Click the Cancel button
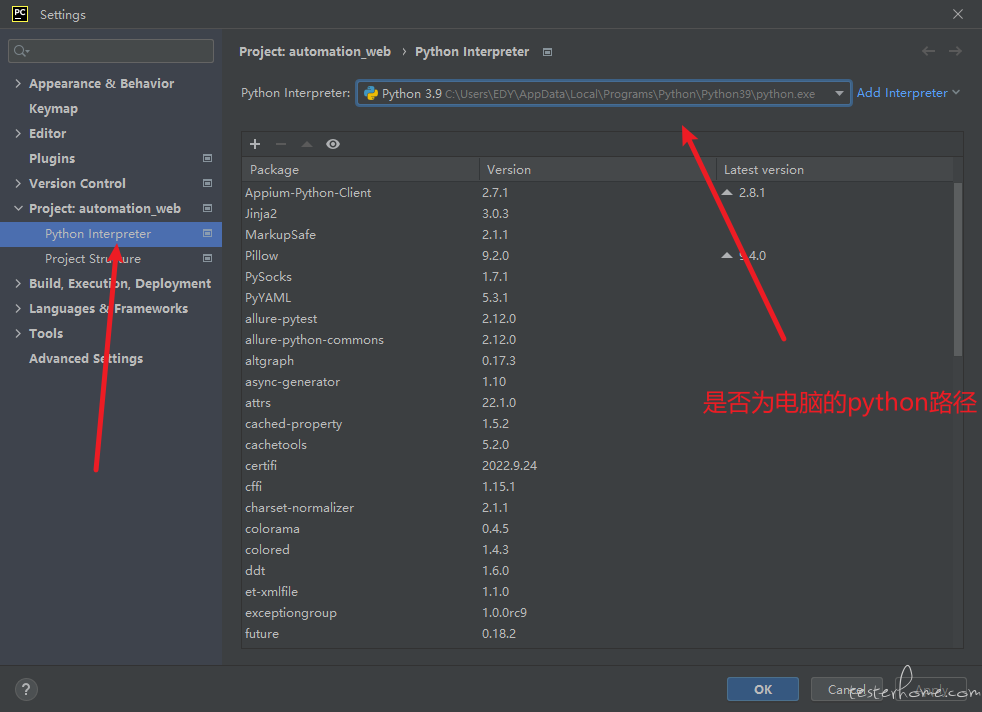This screenshot has height=712, width=982. 846,689
